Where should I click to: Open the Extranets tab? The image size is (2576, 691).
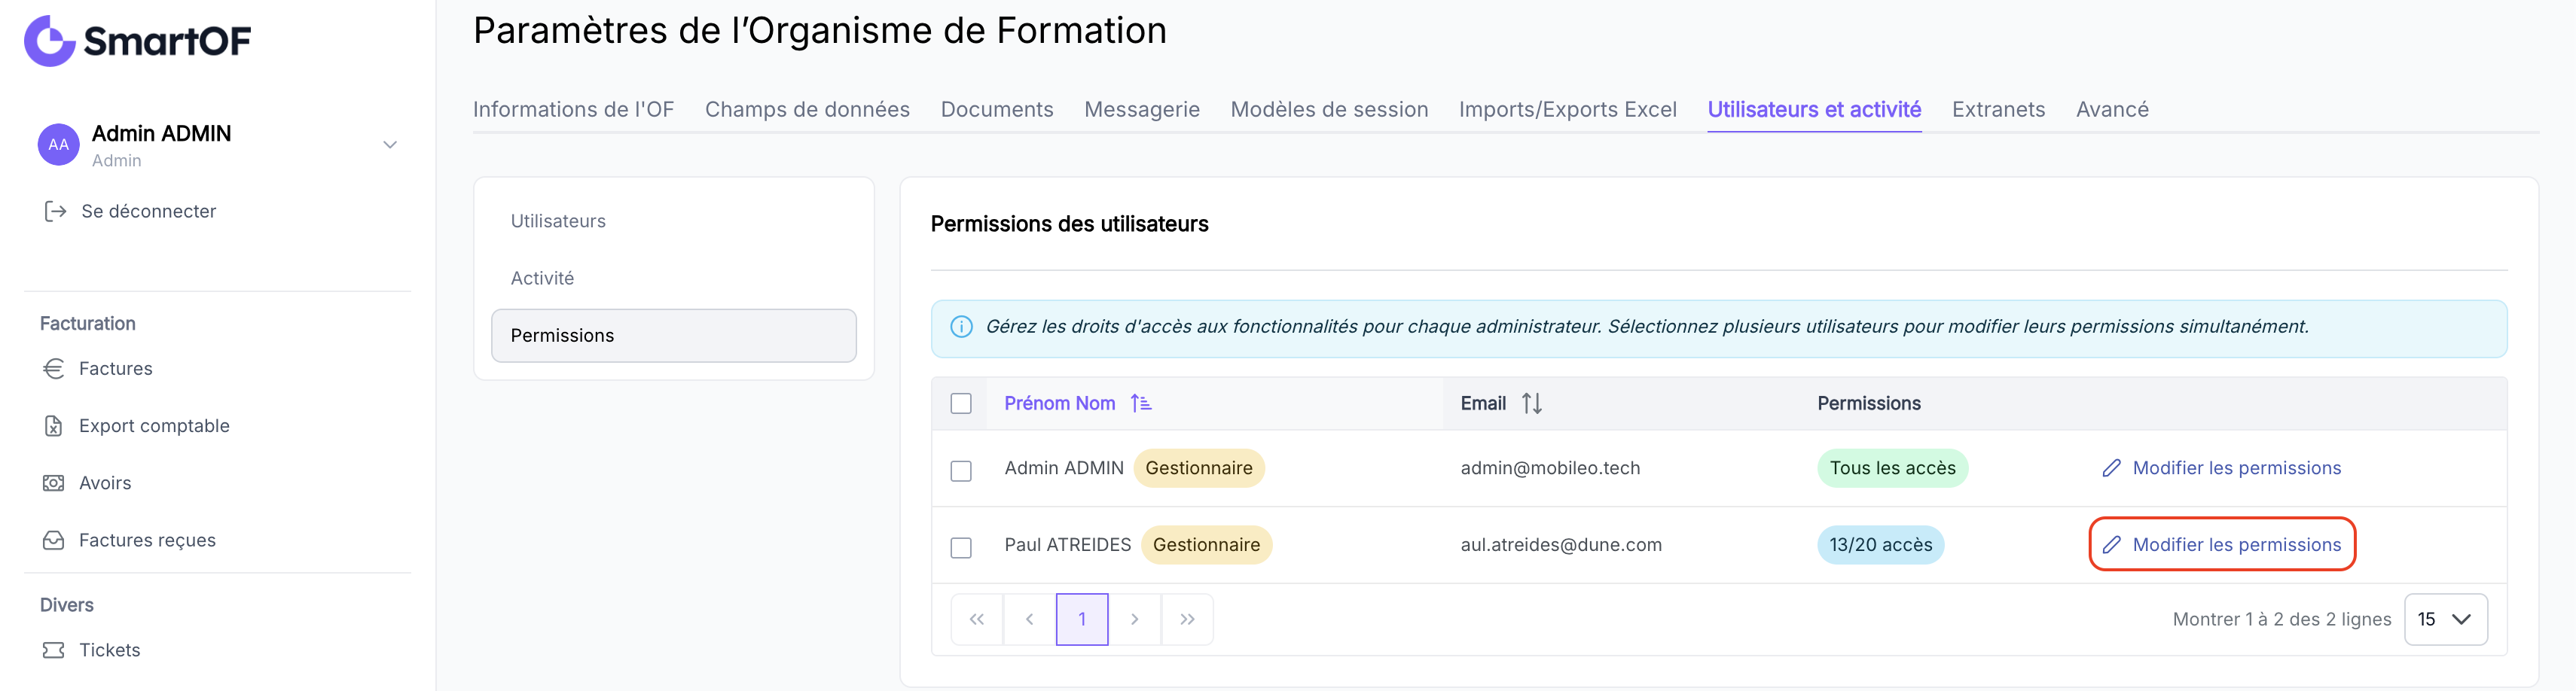[1998, 109]
